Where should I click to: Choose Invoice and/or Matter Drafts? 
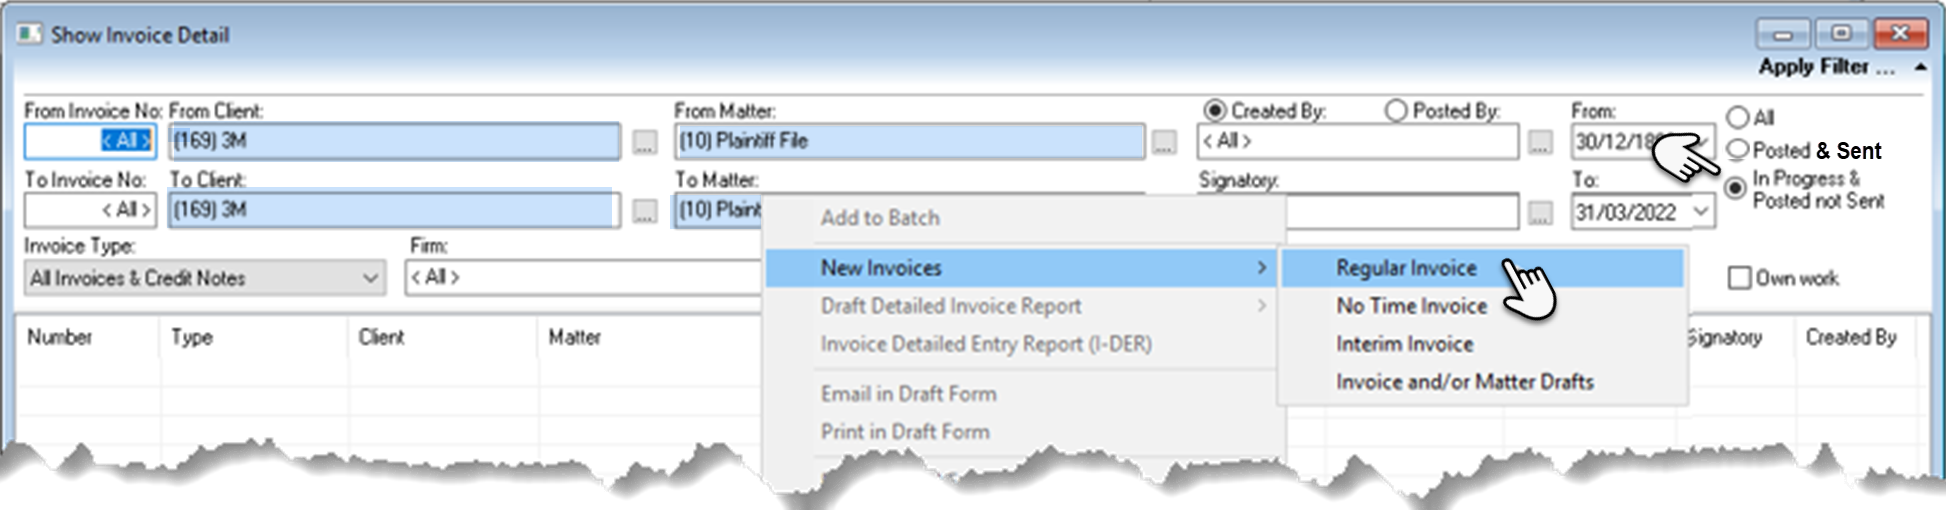[x=1482, y=382]
